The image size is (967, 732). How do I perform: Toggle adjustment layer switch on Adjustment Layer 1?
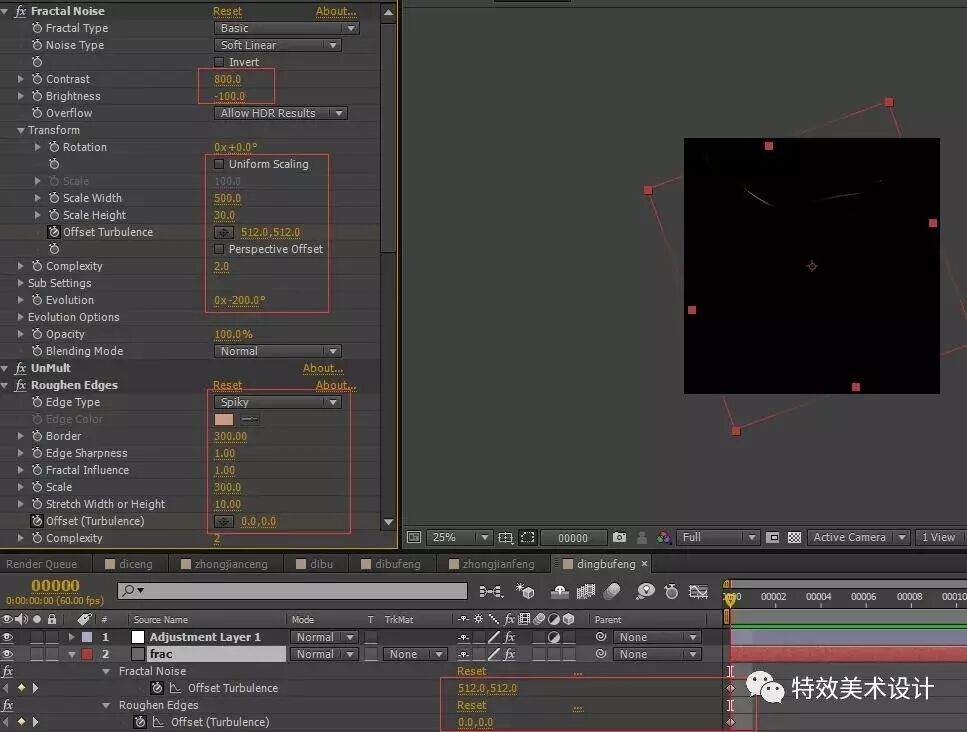click(554, 637)
